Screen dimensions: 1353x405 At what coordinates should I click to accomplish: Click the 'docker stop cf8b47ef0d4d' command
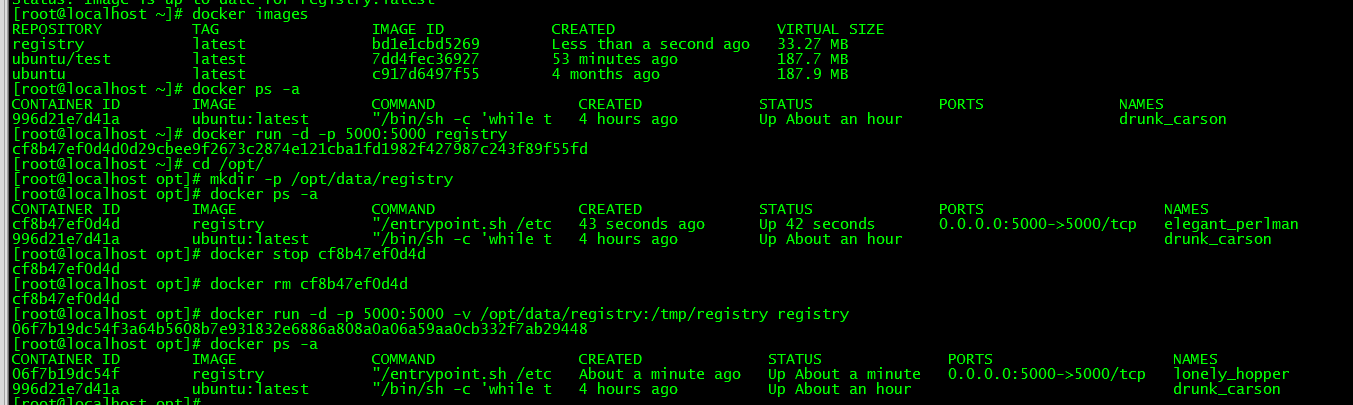[318, 254]
